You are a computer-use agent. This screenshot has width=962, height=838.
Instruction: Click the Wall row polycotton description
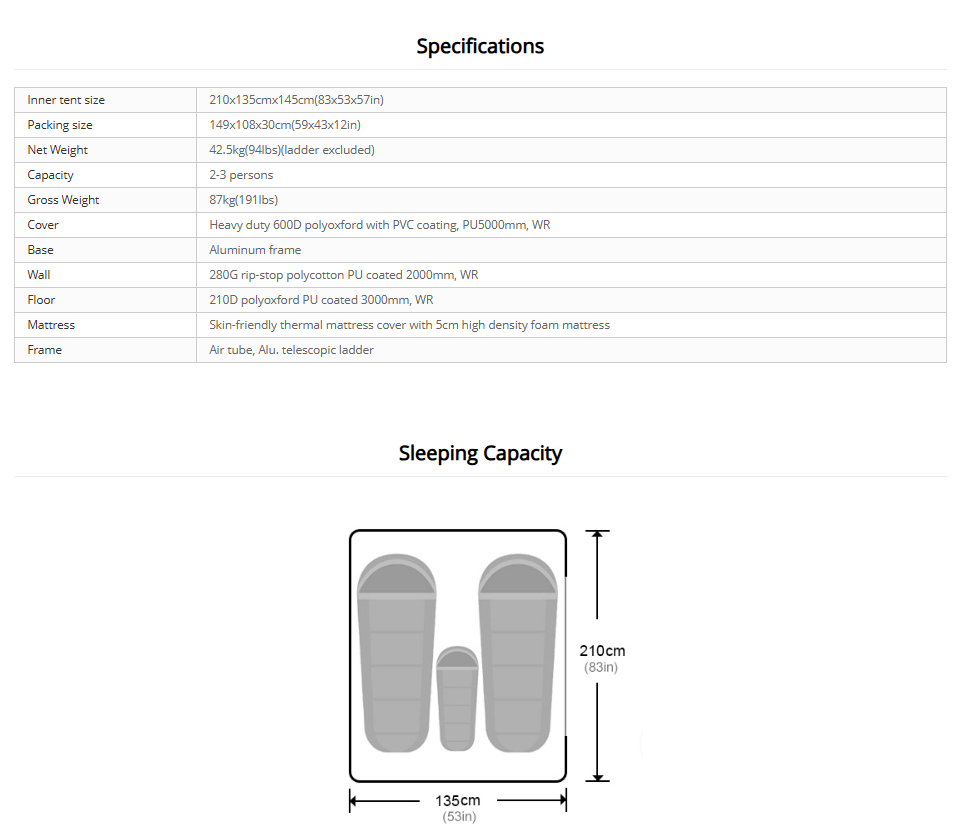(x=343, y=275)
